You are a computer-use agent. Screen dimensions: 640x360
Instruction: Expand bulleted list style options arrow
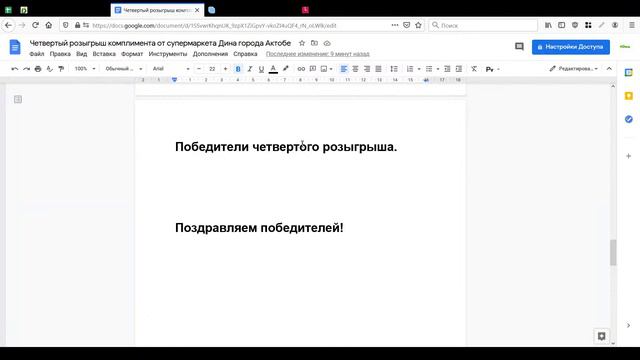click(x=438, y=69)
